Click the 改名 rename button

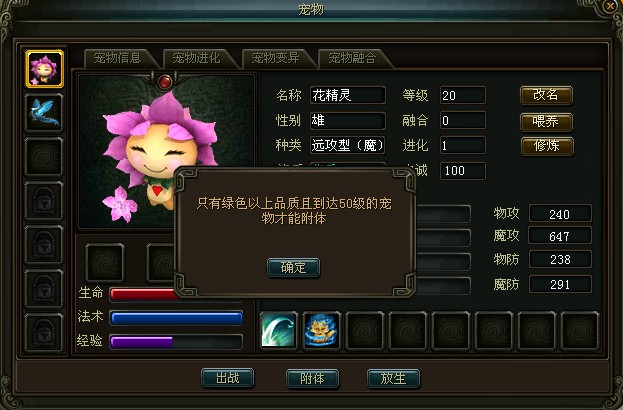[x=546, y=95]
